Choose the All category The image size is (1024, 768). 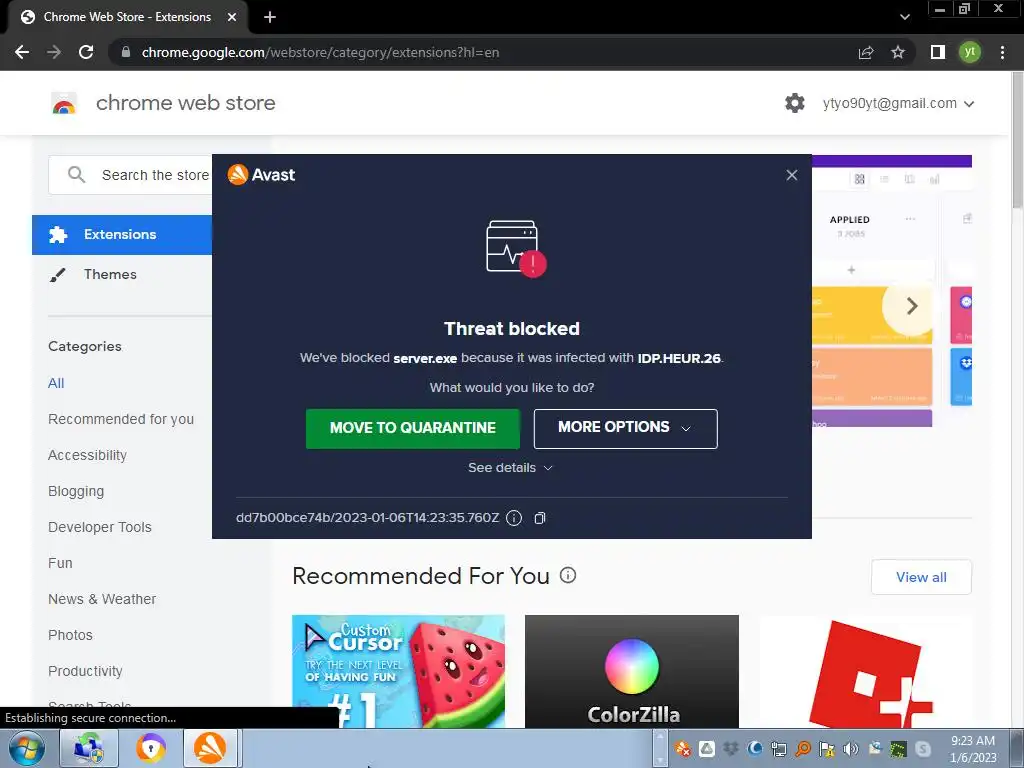56,383
